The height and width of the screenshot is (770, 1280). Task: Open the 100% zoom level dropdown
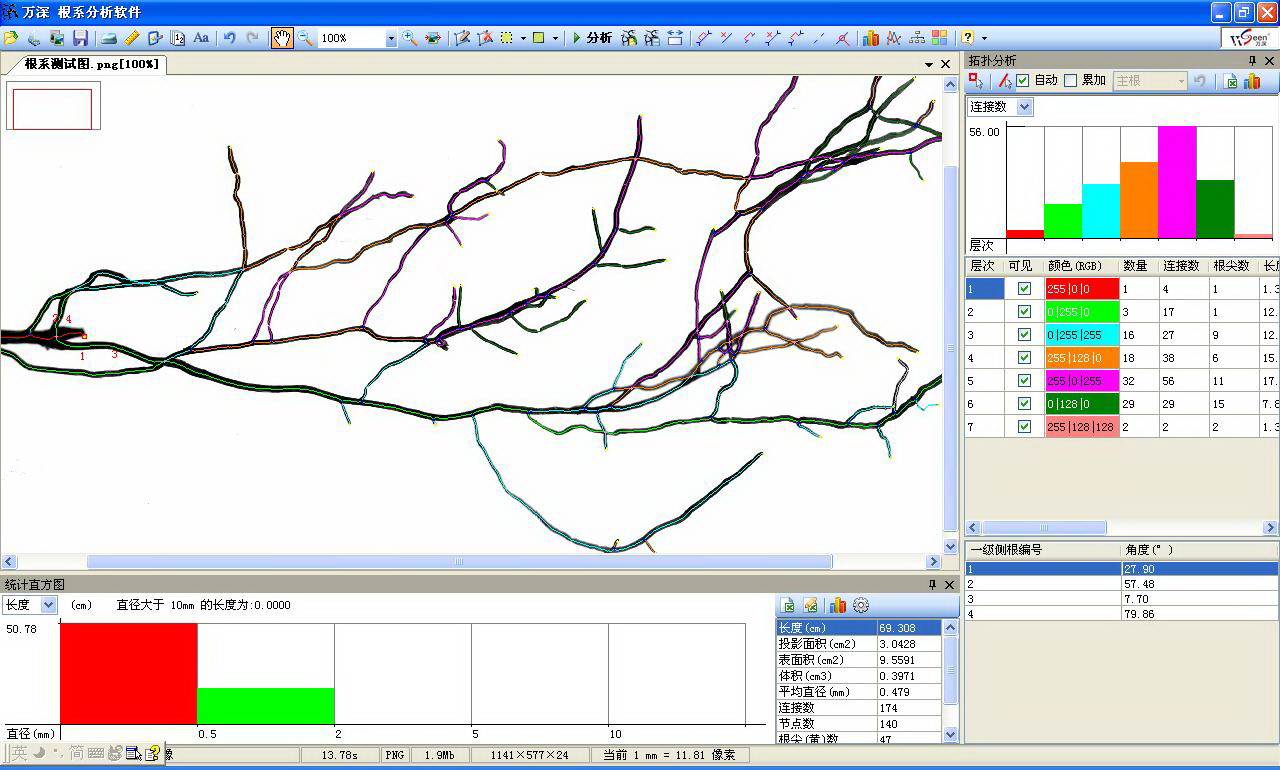pyautogui.click(x=390, y=38)
